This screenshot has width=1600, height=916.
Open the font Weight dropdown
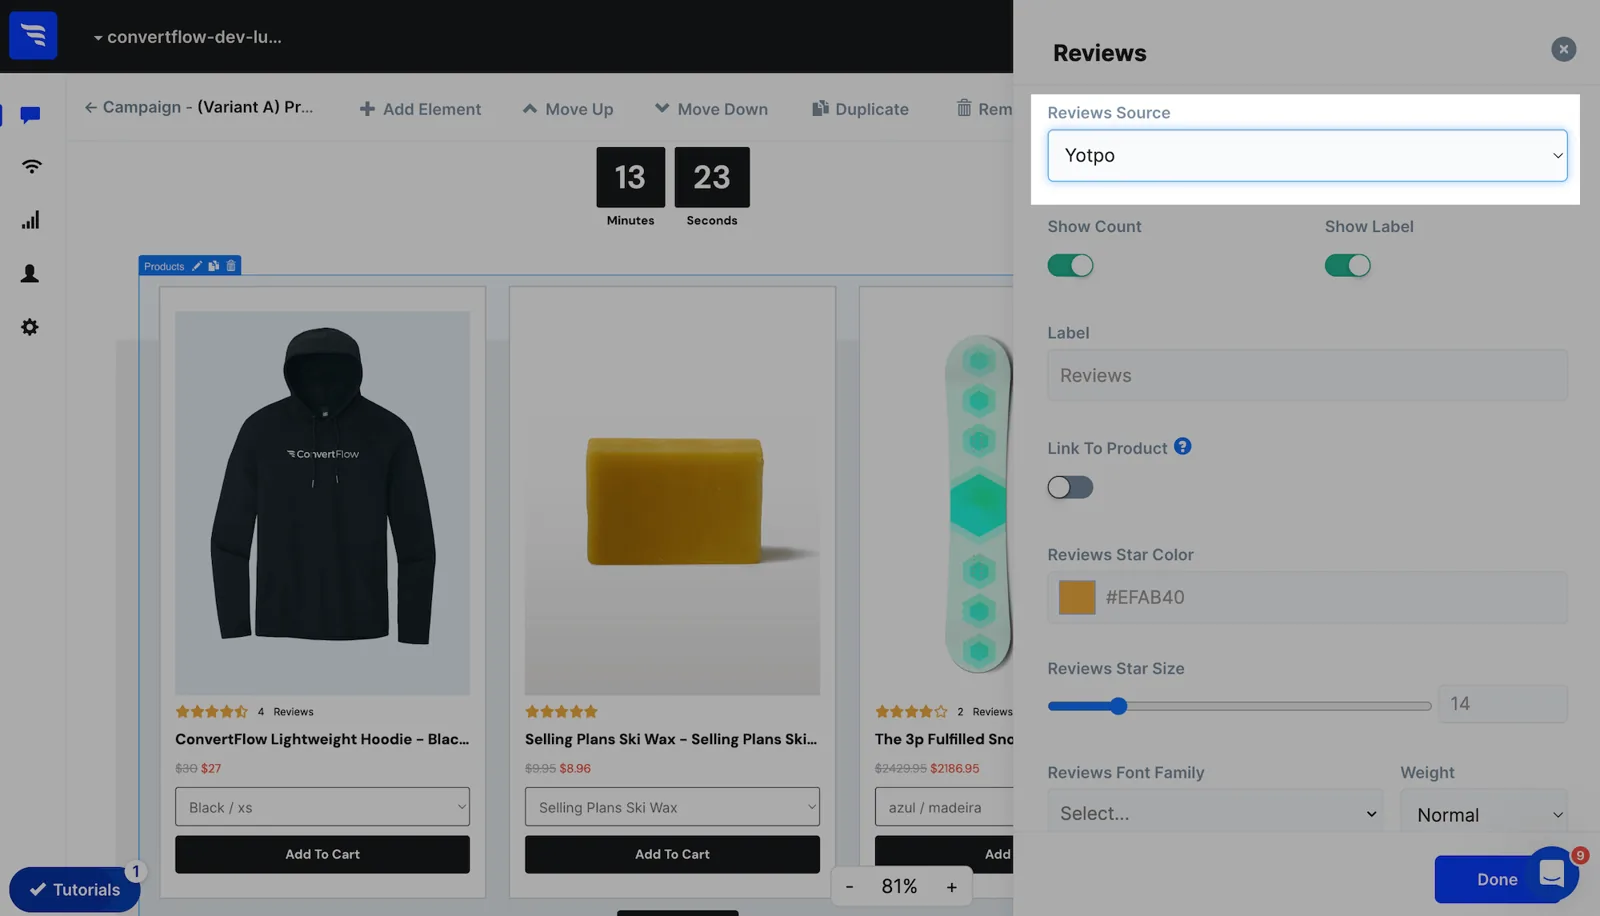(1484, 813)
